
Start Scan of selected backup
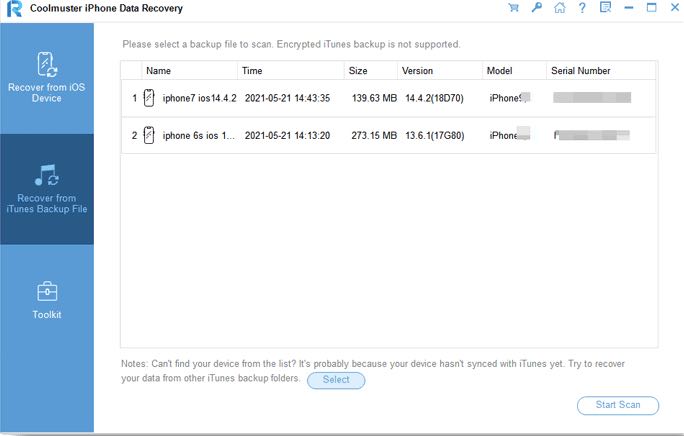pyautogui.click(x=618, y=405)
